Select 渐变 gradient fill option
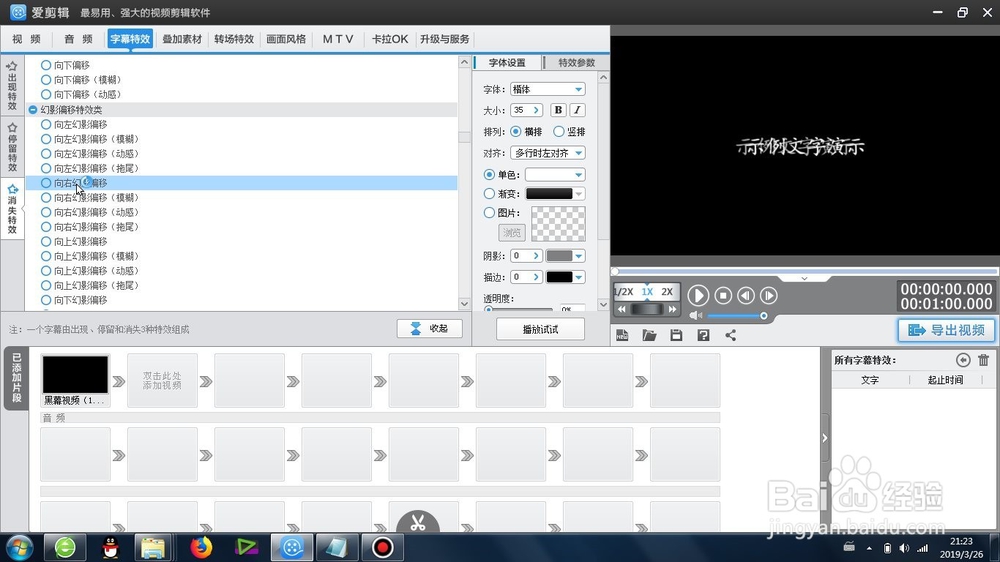The height and width of the screenshot is (562, 1000). point(489,193)
